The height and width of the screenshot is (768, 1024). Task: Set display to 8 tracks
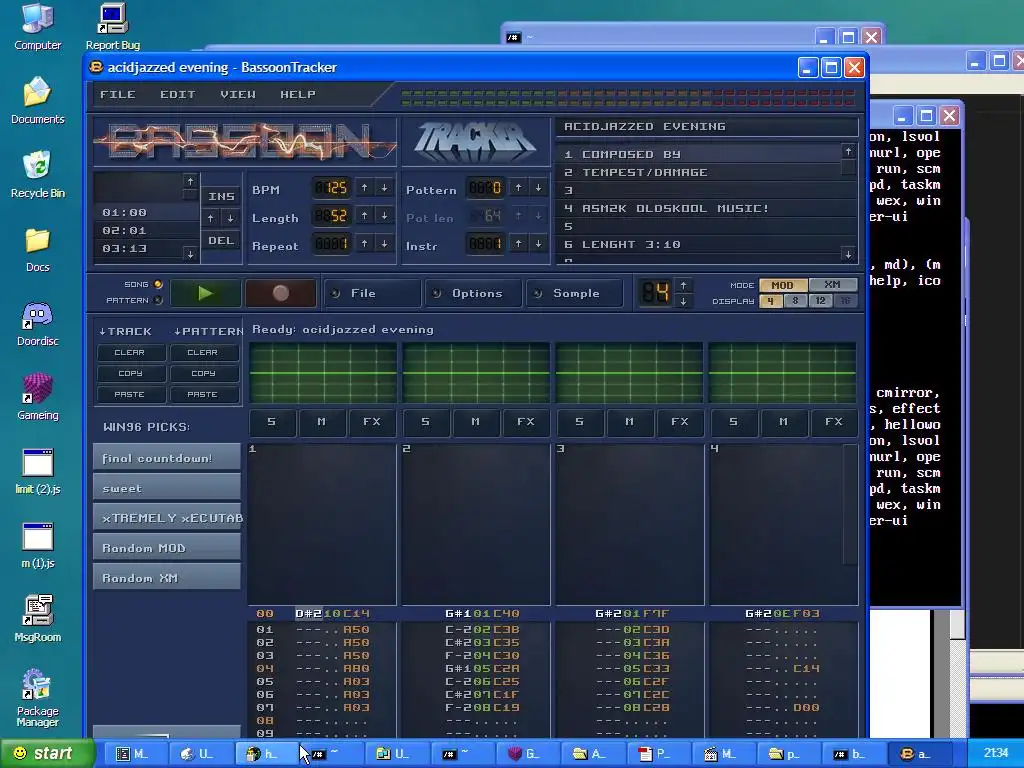coord(795,301)
